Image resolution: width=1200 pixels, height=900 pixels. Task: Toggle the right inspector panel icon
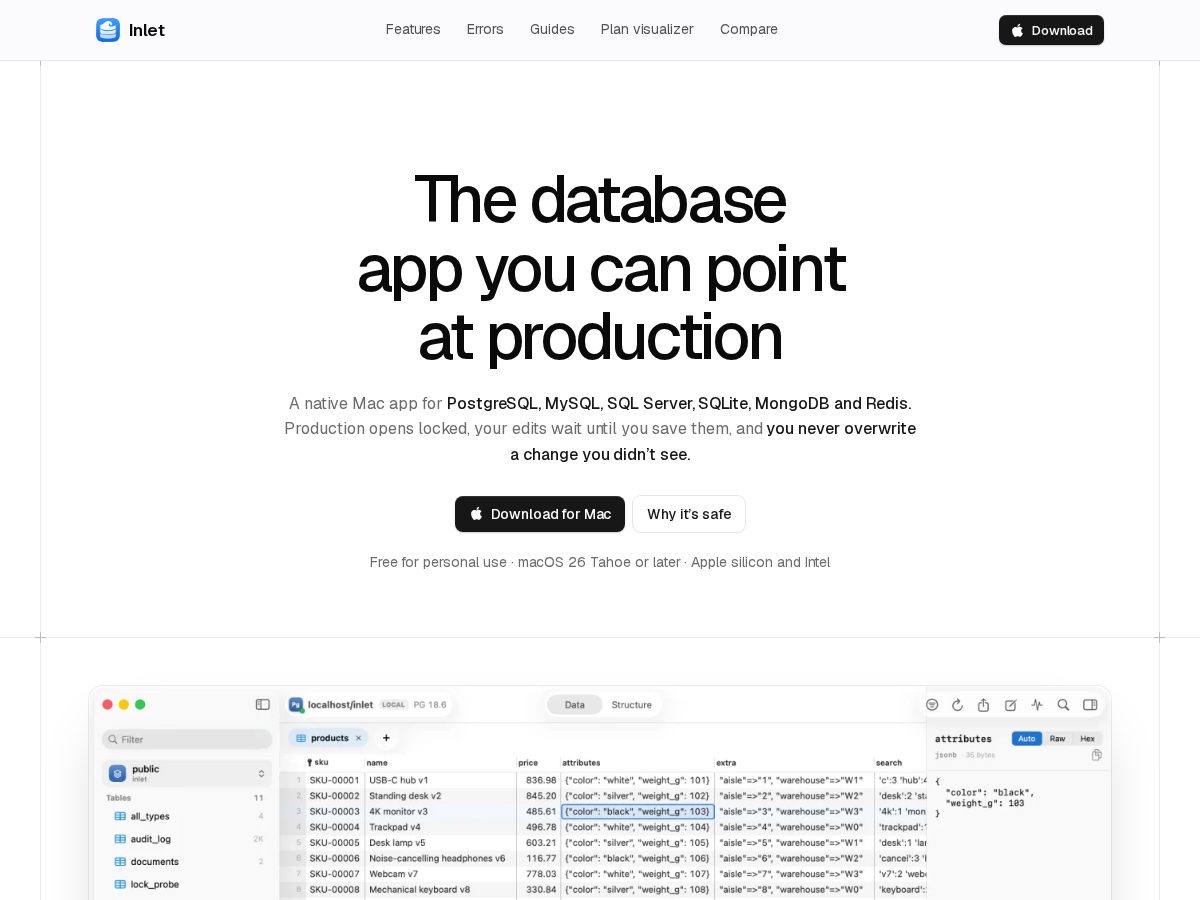coord(1090,705)
